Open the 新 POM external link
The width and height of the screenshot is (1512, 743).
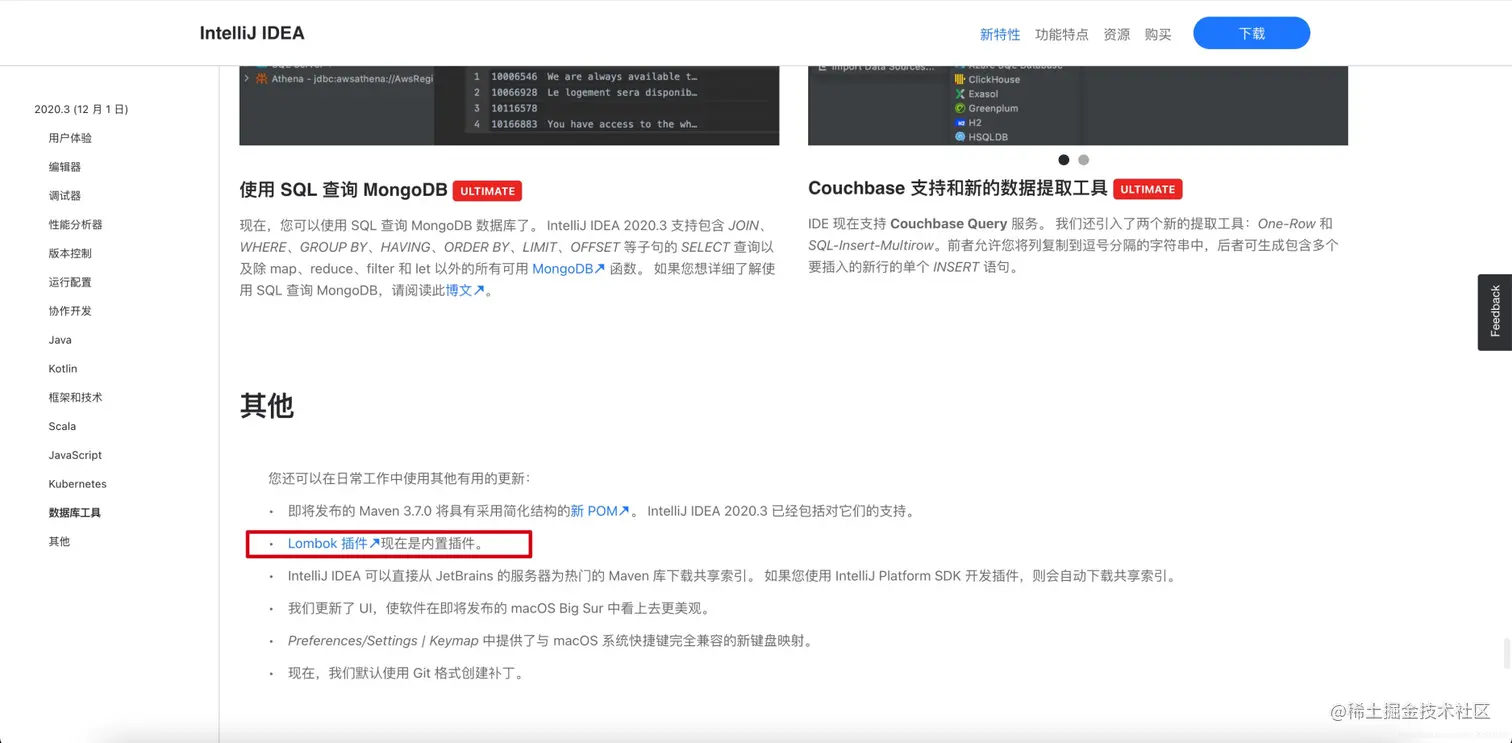tap(600, 511)
